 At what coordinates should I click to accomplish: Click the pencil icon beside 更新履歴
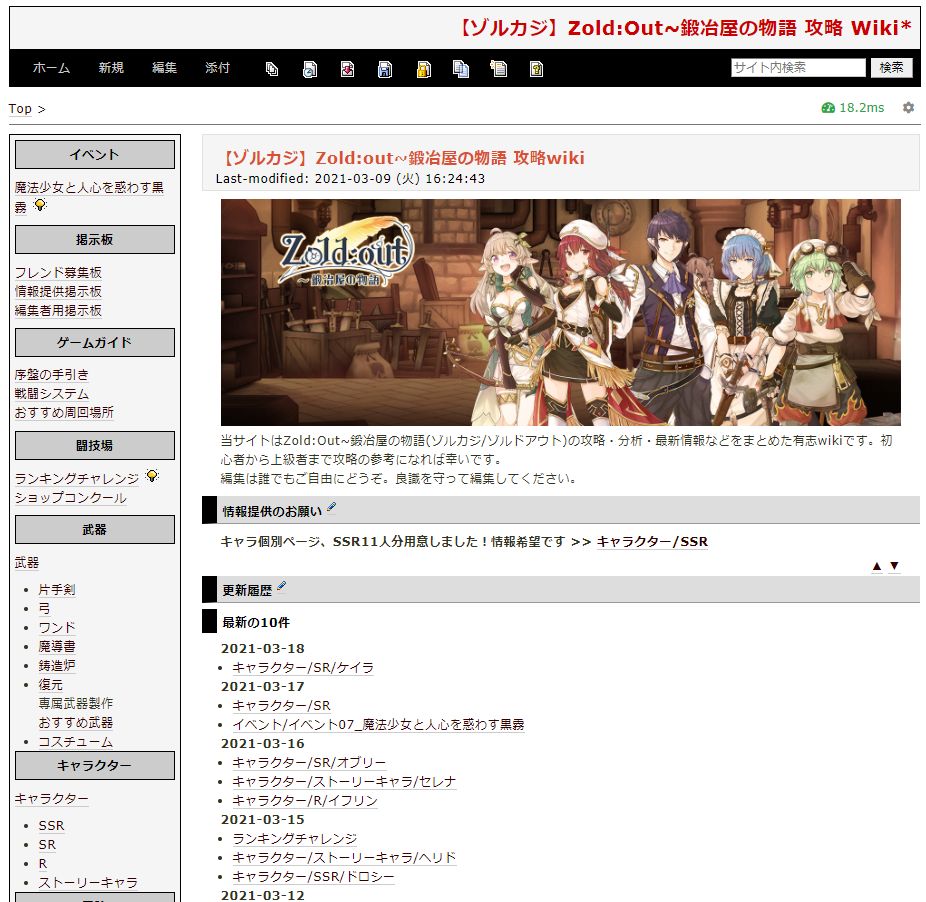(282, 586)
